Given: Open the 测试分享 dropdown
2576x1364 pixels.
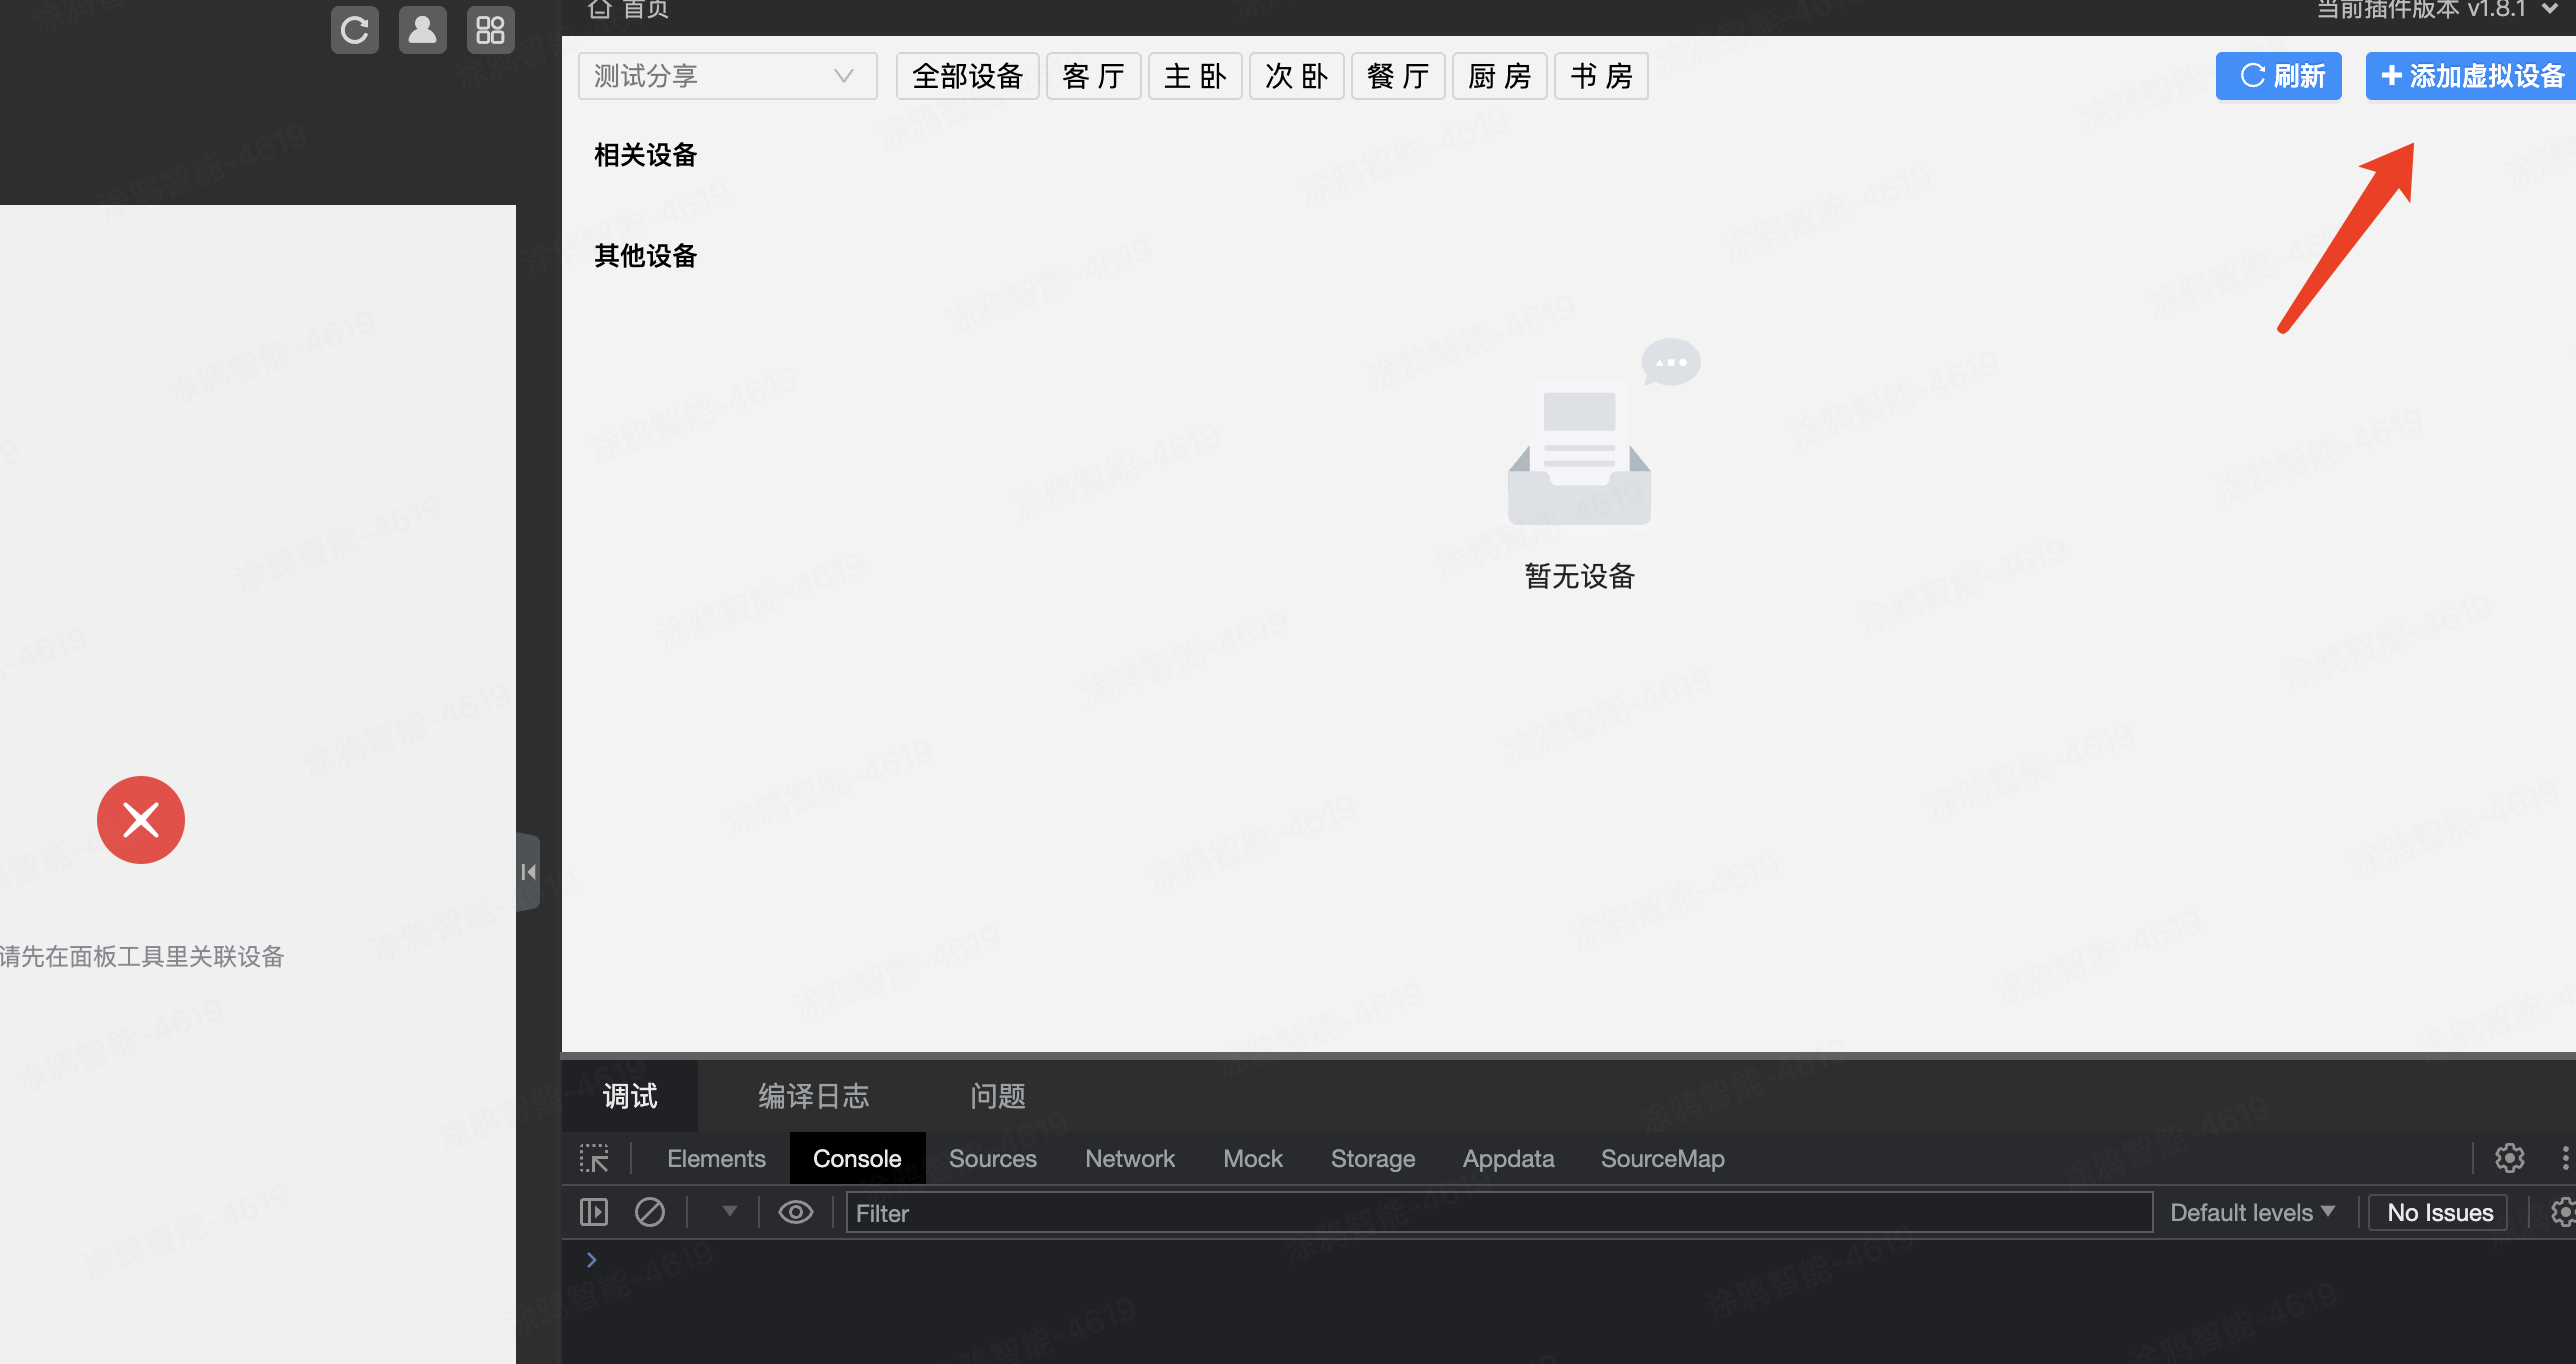Looking at the screenshot, I should point(727,76).
